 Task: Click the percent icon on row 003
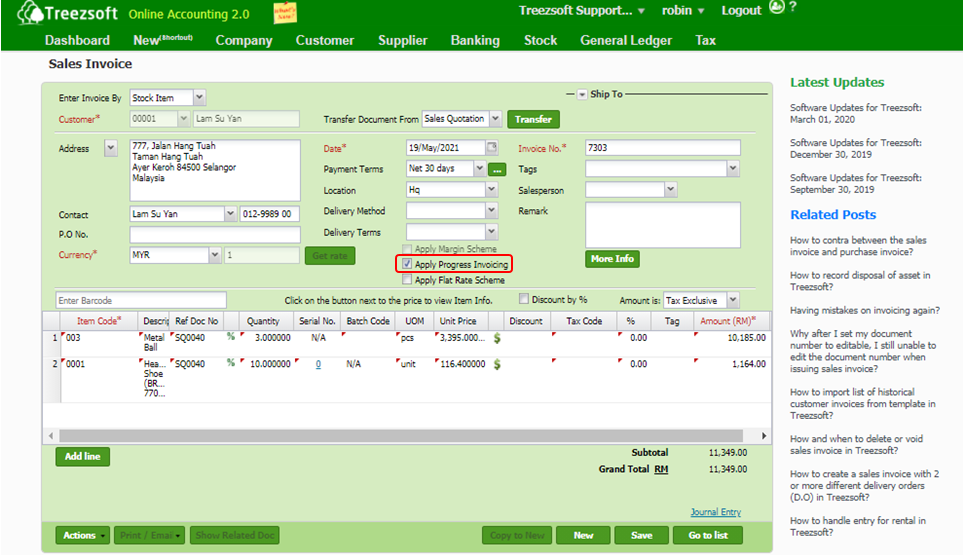pos(230,336)
